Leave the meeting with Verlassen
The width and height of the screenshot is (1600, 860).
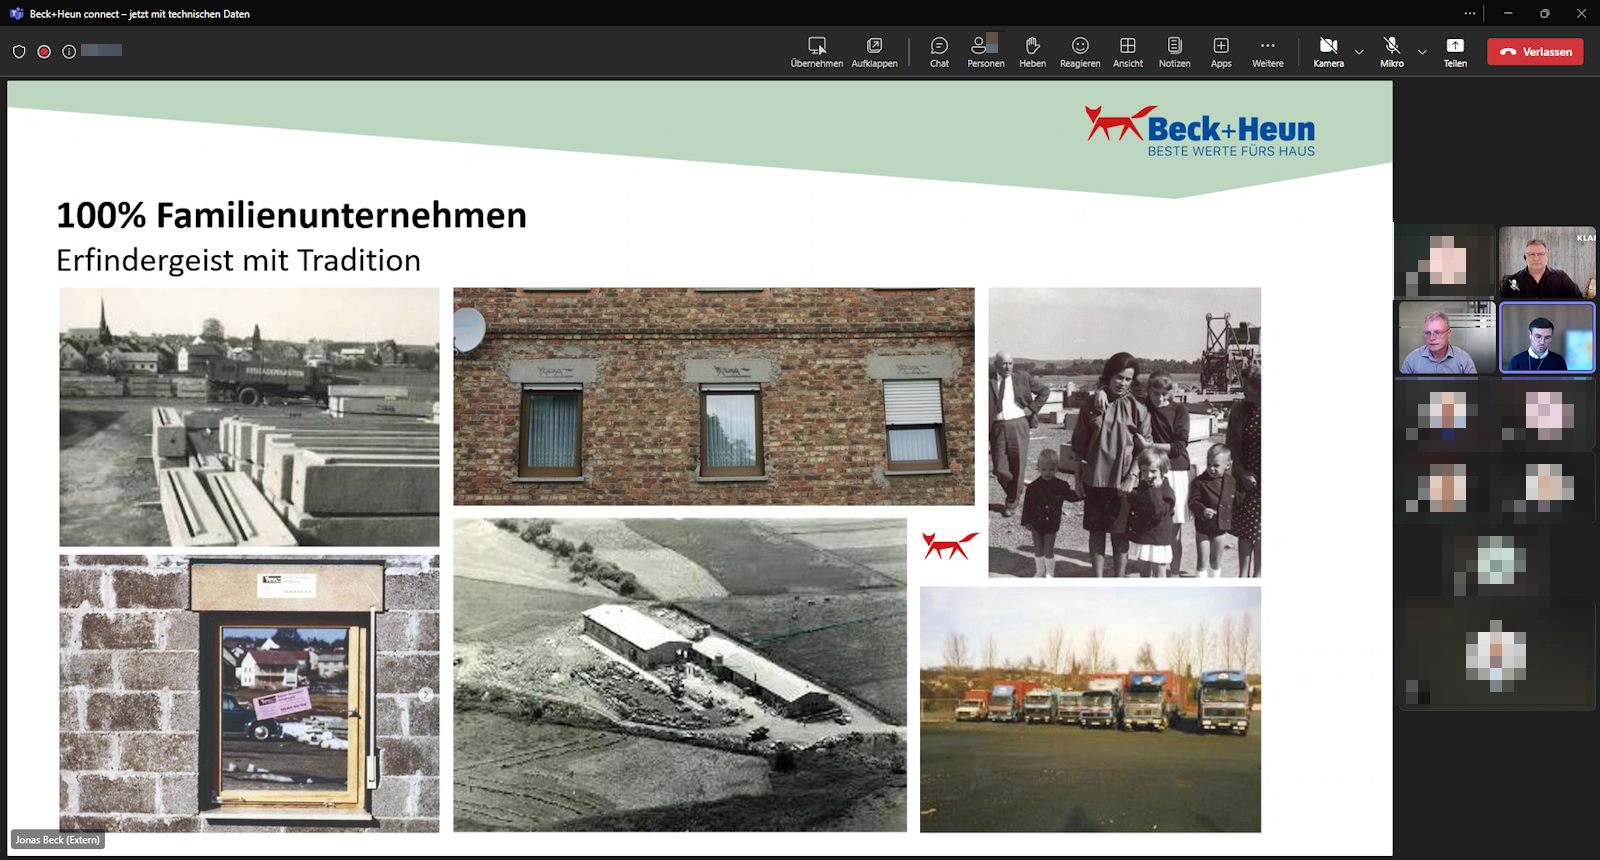1535,52
